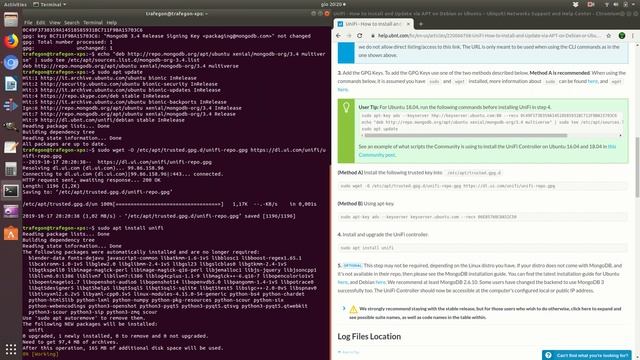Open the green extension icon in Chromium
The image size is (640, 360).
(x=622, y=36)
